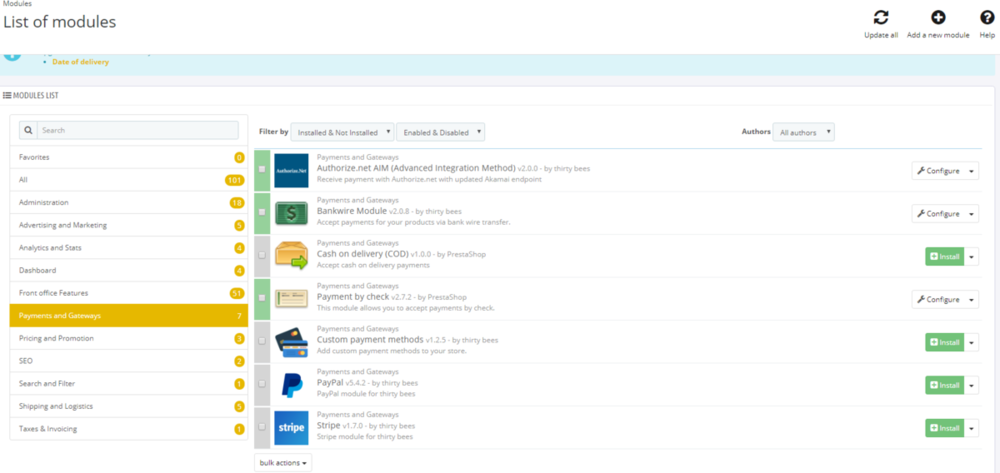Screen dimensions: 1000x473
Task: Click the Payment by check icon
Action: click(291, 298)
